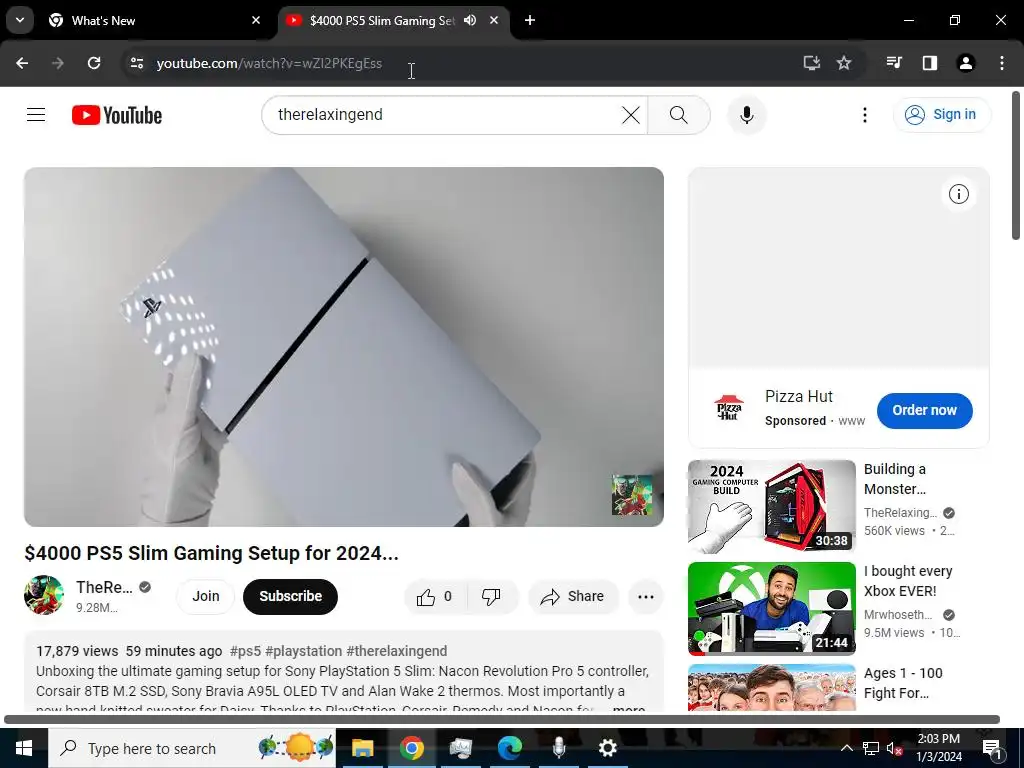Subscribe to TheRelaxingEnd channel
The image size is (1024, 768).
[x=290, y=596]
